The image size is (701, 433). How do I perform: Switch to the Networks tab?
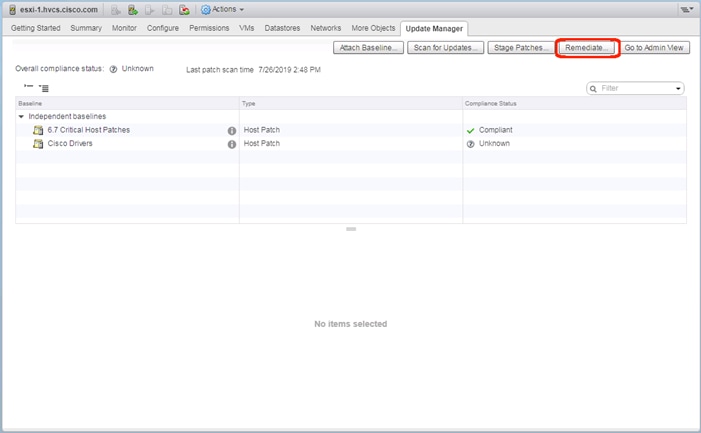(325, 28)
